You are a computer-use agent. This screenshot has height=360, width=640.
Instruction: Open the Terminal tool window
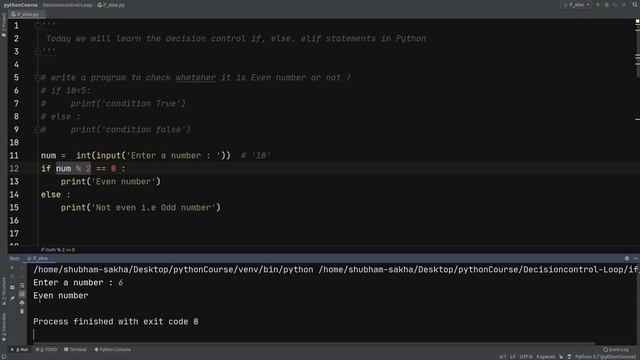76,350
